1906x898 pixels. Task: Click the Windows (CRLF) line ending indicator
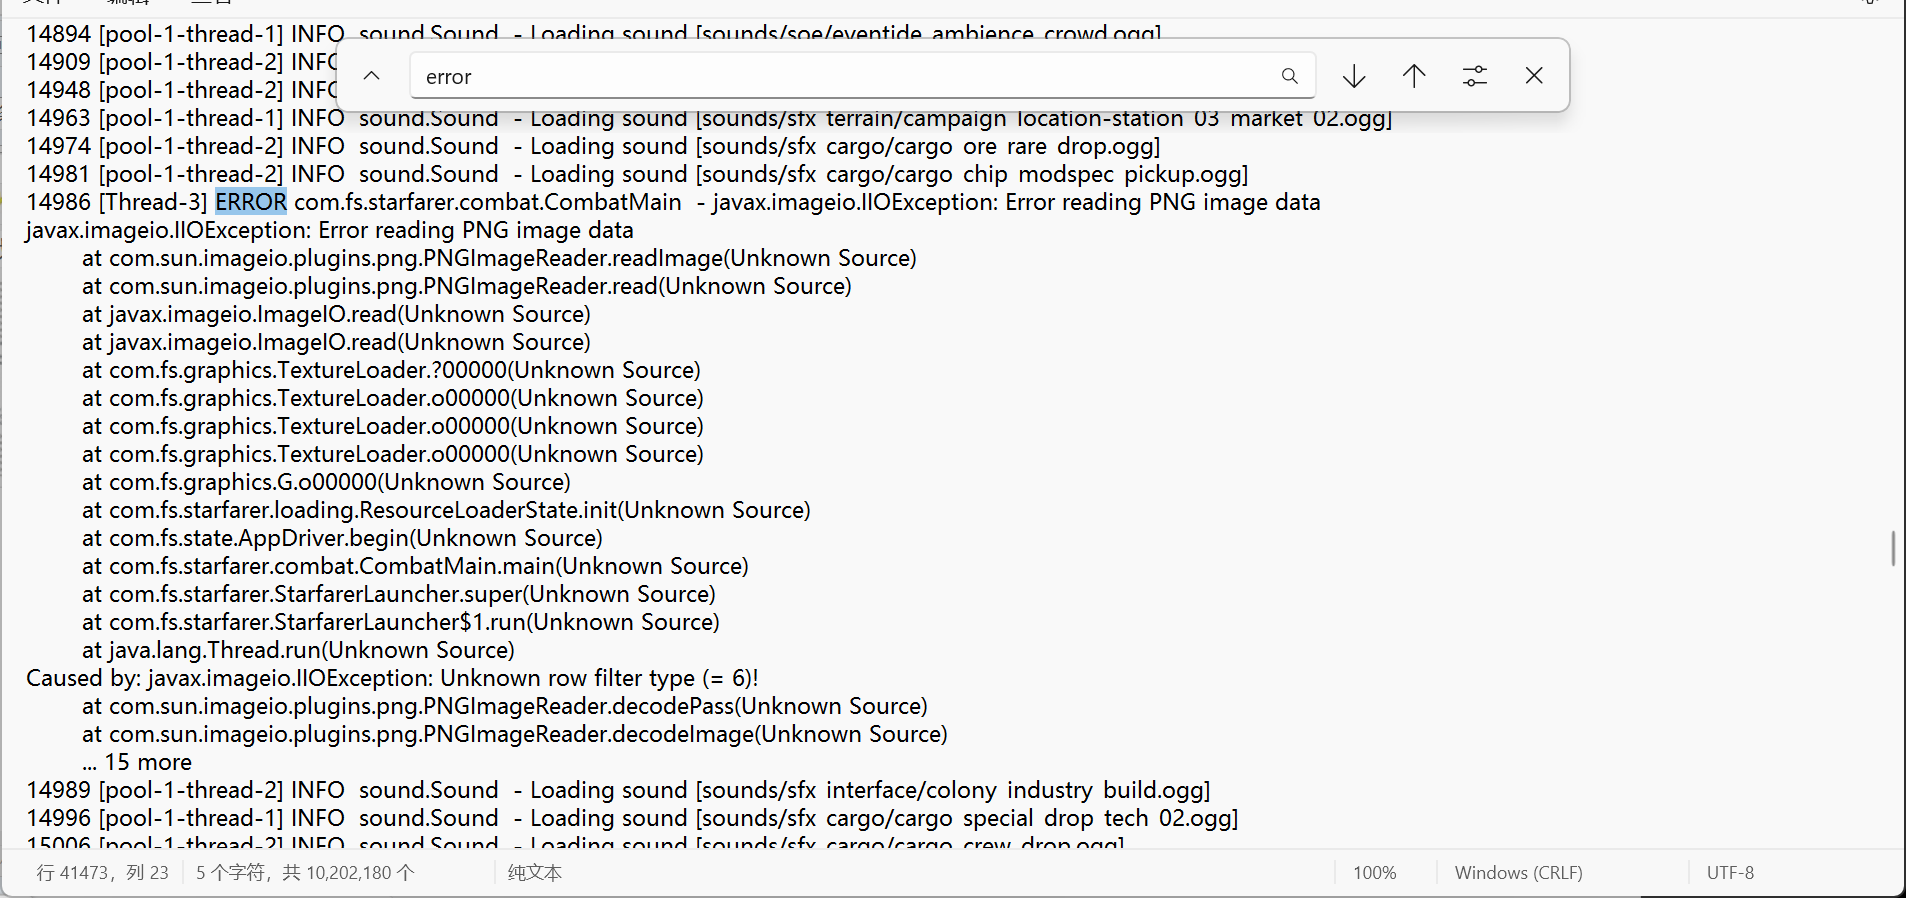coord(1518,873)
